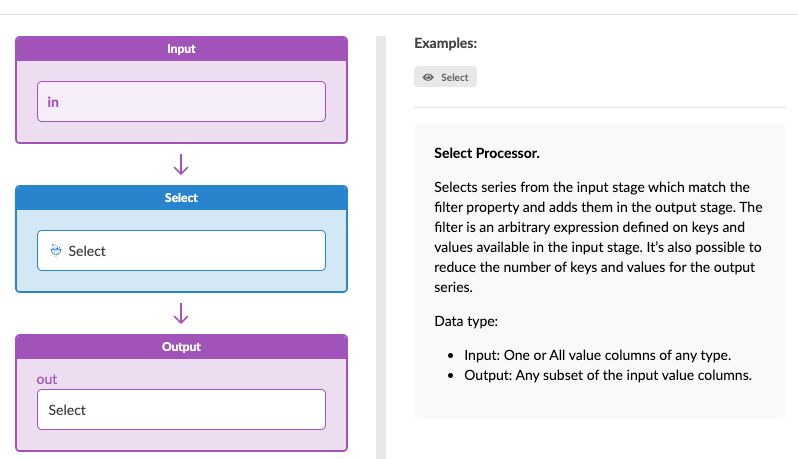The height and width of the screenshot is (459, 798).
Task: Click the 'out' label in Output stage
Action: tap(47, 379)
